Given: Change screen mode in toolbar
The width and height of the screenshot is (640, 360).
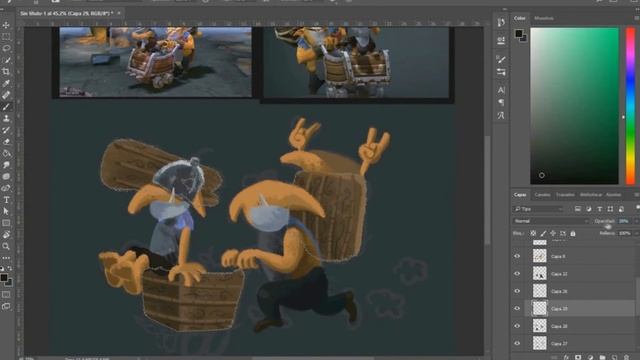Looking at the screenshot, I should click(x=6, y=306).
